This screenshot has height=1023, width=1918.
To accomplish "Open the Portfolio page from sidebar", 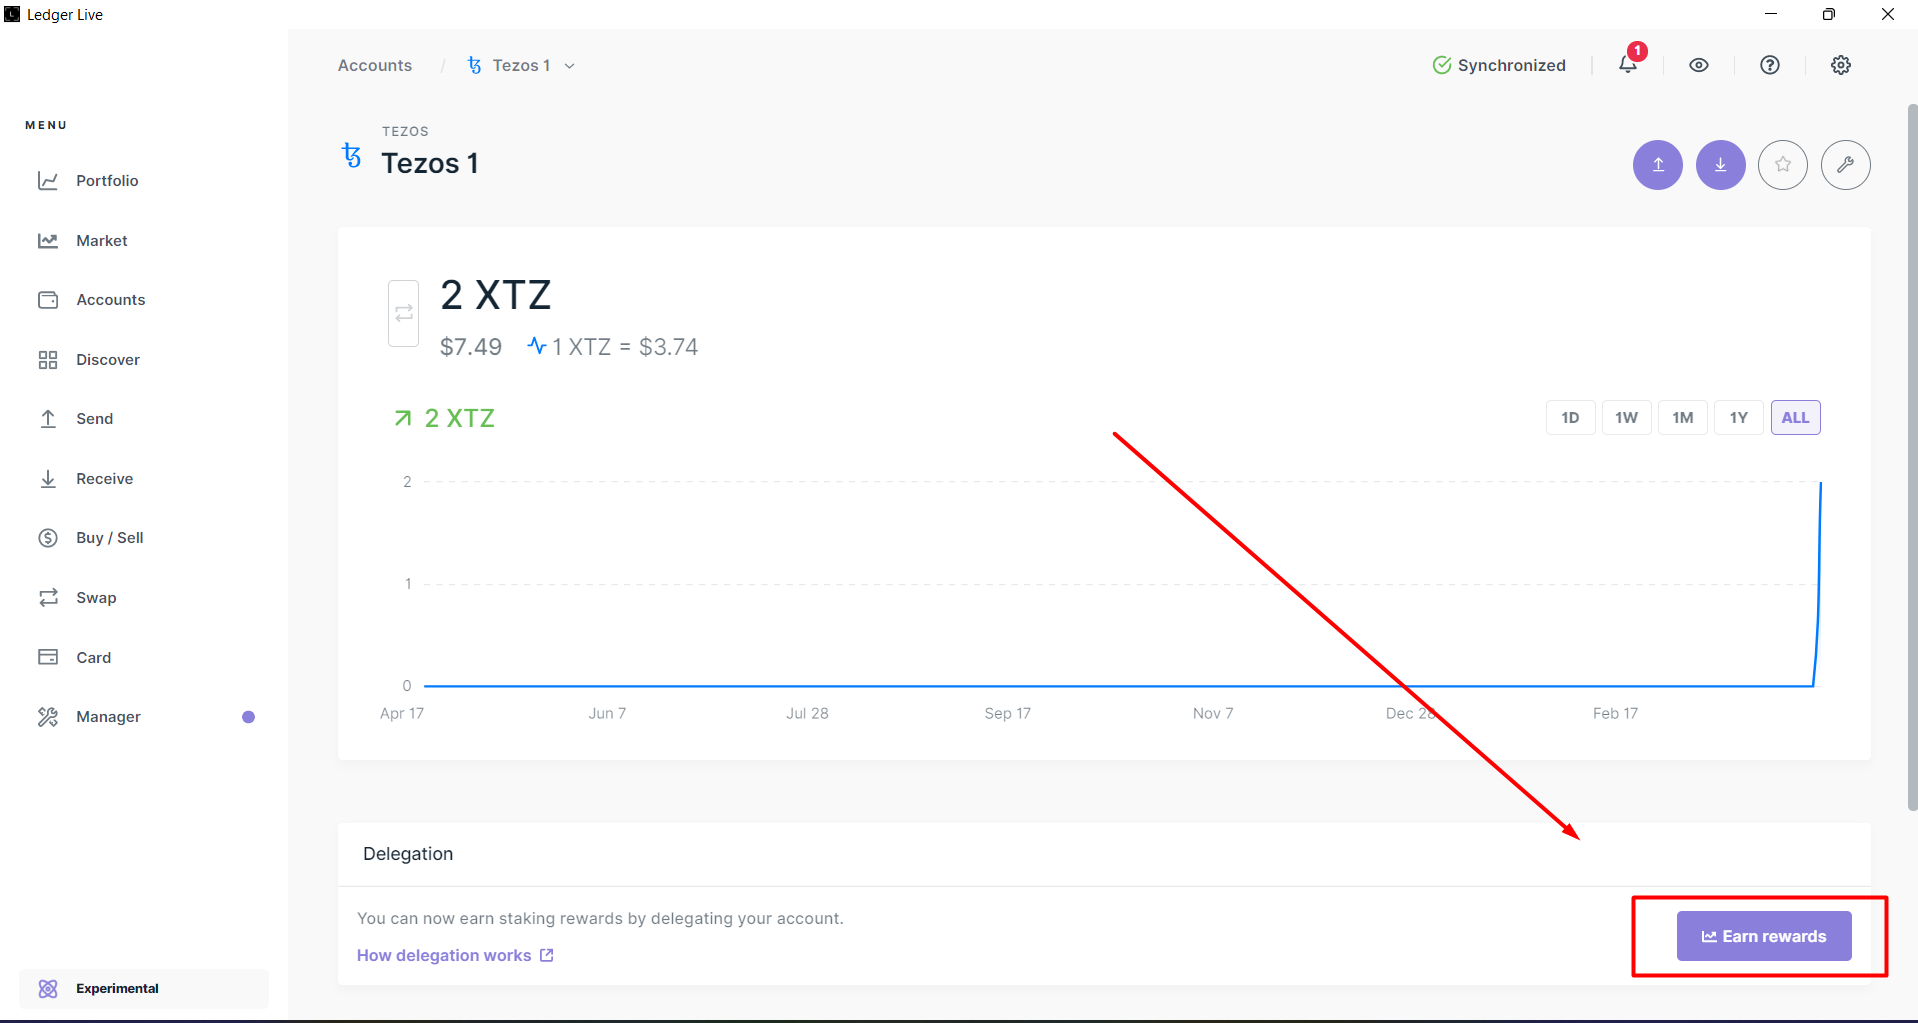I will click(107, 181).
